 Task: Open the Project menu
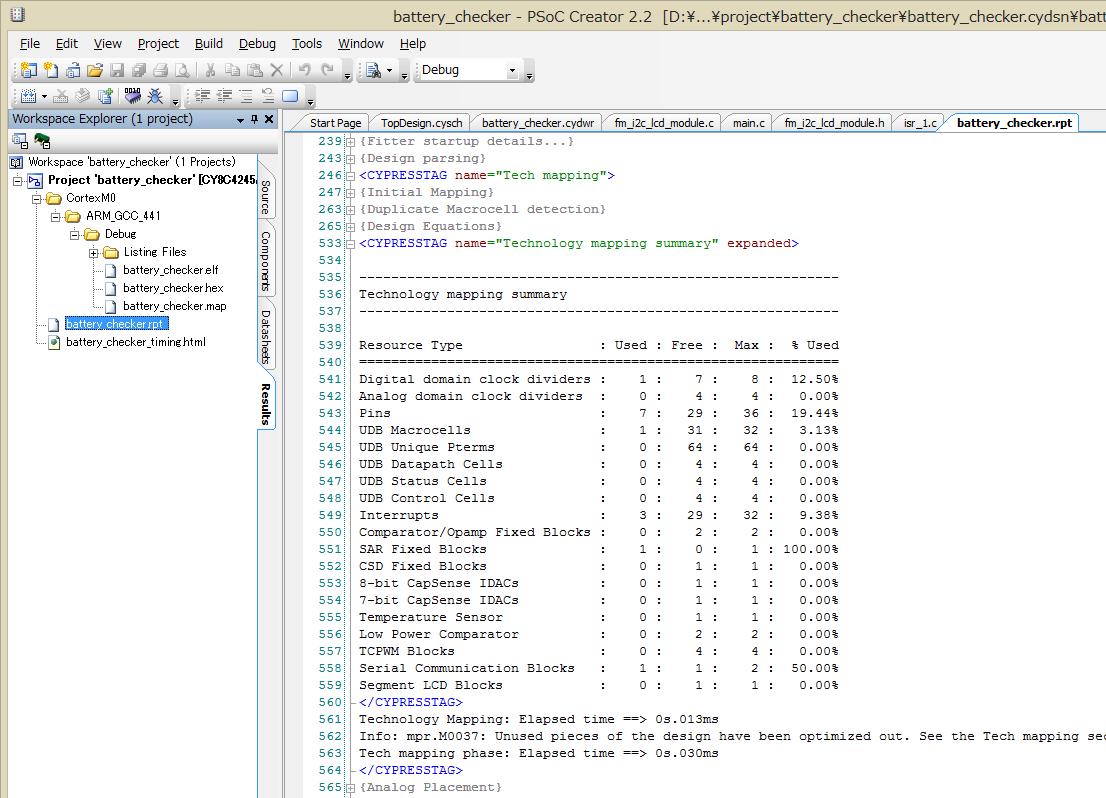[x=158, y=44]
